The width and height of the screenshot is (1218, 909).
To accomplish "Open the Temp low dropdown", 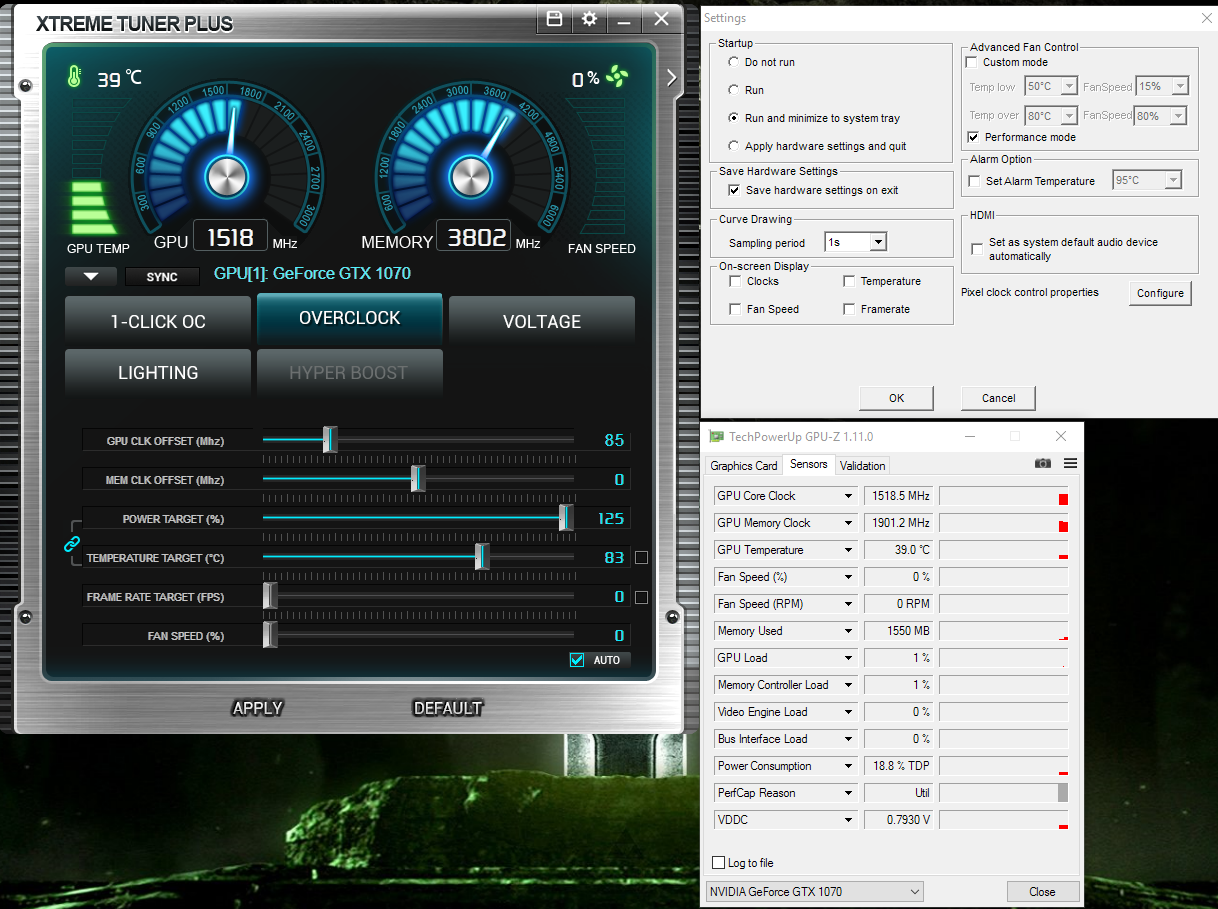I will [x=1051, y=87].
